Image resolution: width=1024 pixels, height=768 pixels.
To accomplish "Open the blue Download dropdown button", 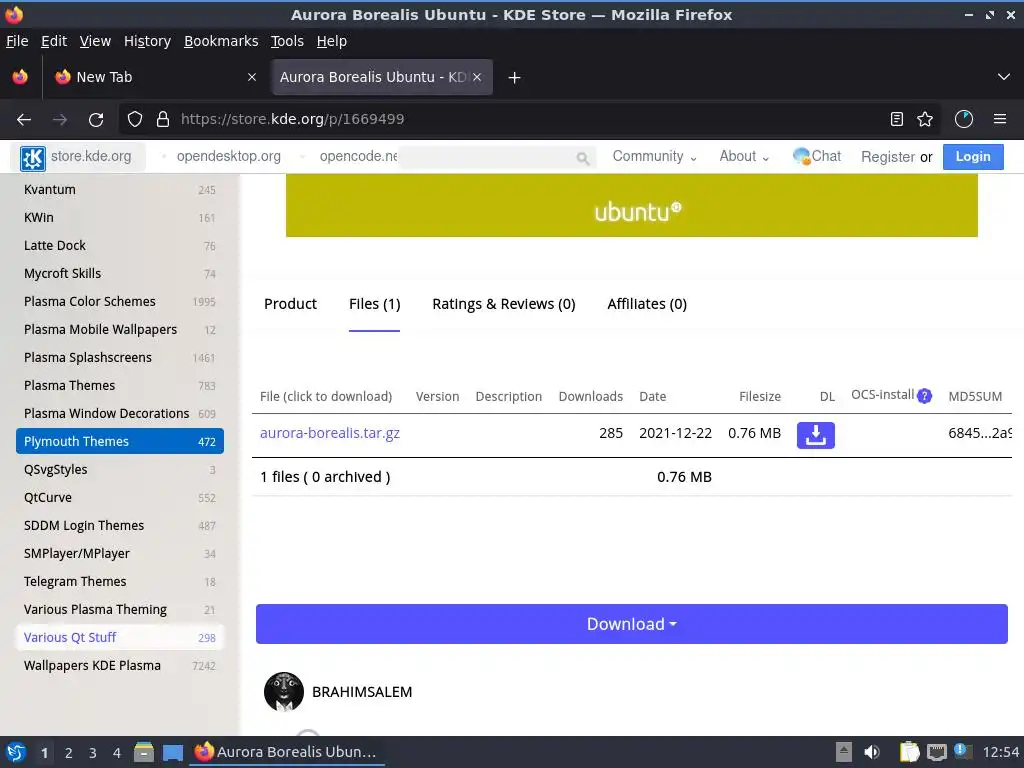I will point(632,624).
